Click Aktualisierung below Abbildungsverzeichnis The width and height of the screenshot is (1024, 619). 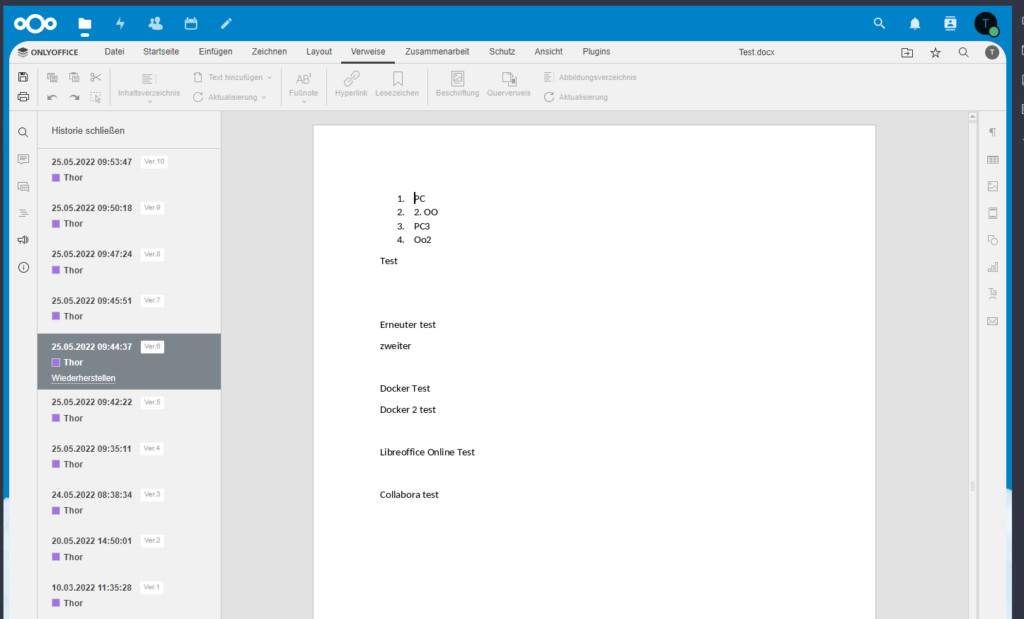coord(576,97)
